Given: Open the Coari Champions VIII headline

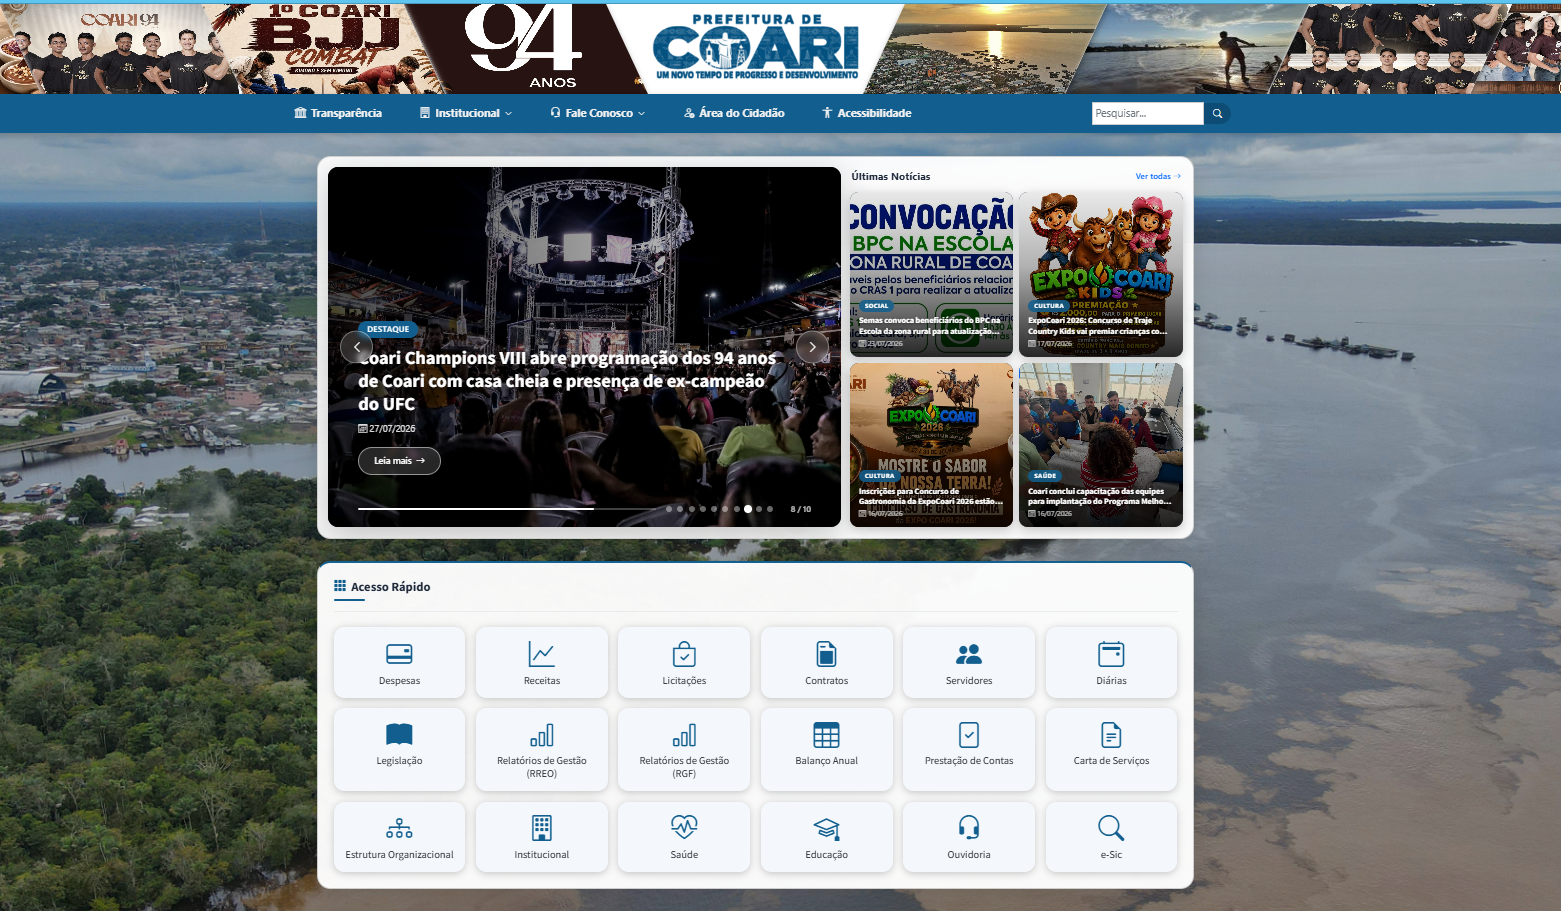Looking at the screenshot, I should [x=567, y=381].
